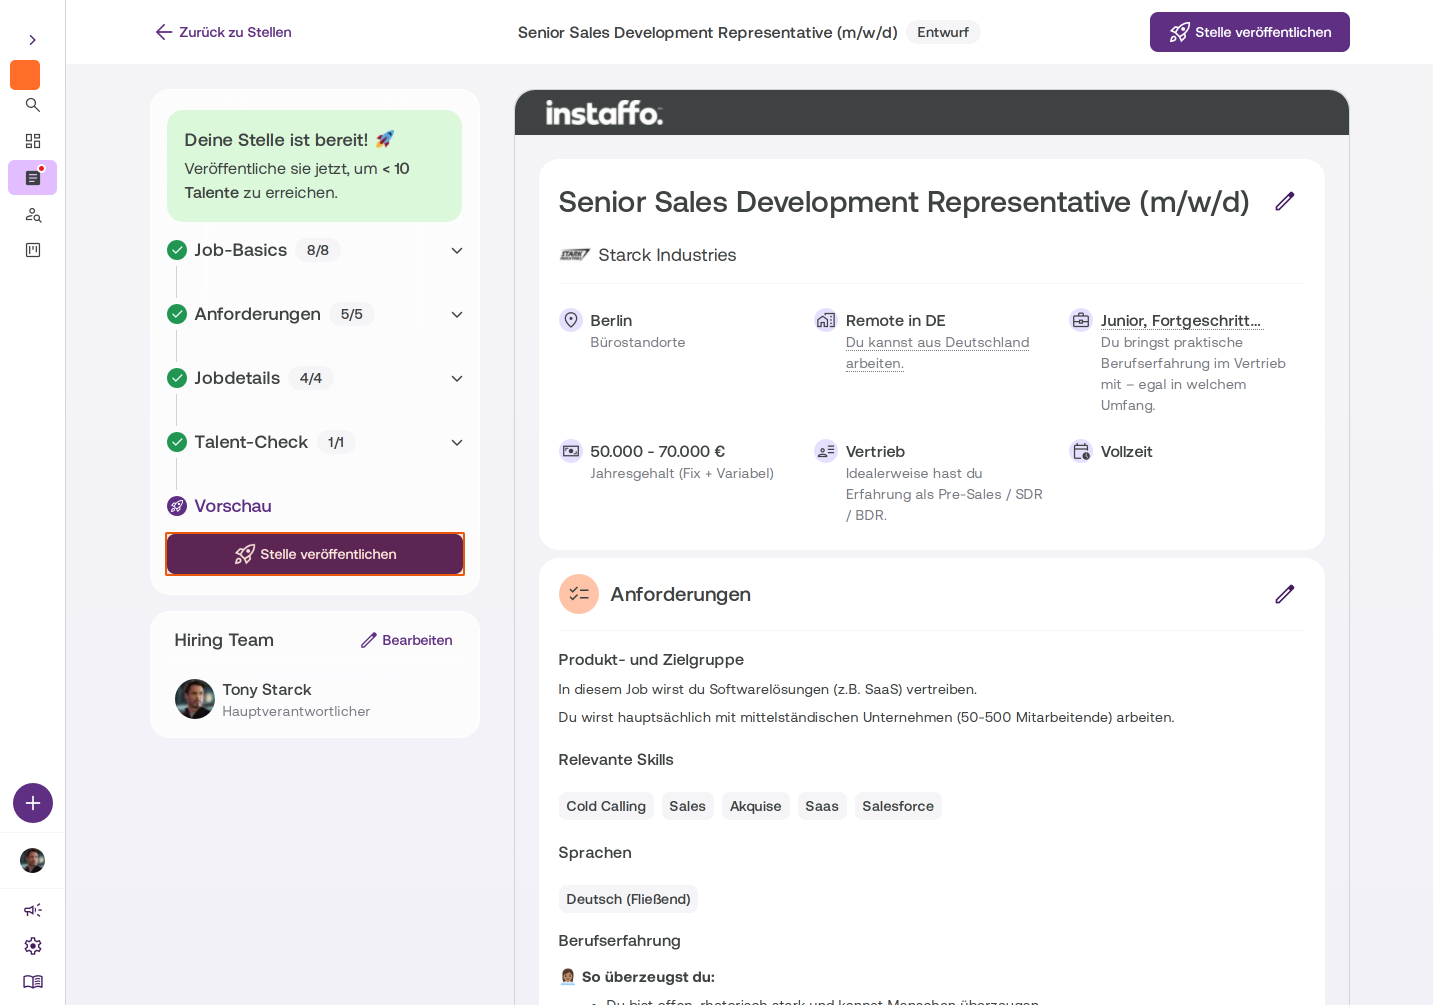Open the search icon in sidebar
Screen dimensions: 1433x1005
pyautogui.click(x=33, y=105)
